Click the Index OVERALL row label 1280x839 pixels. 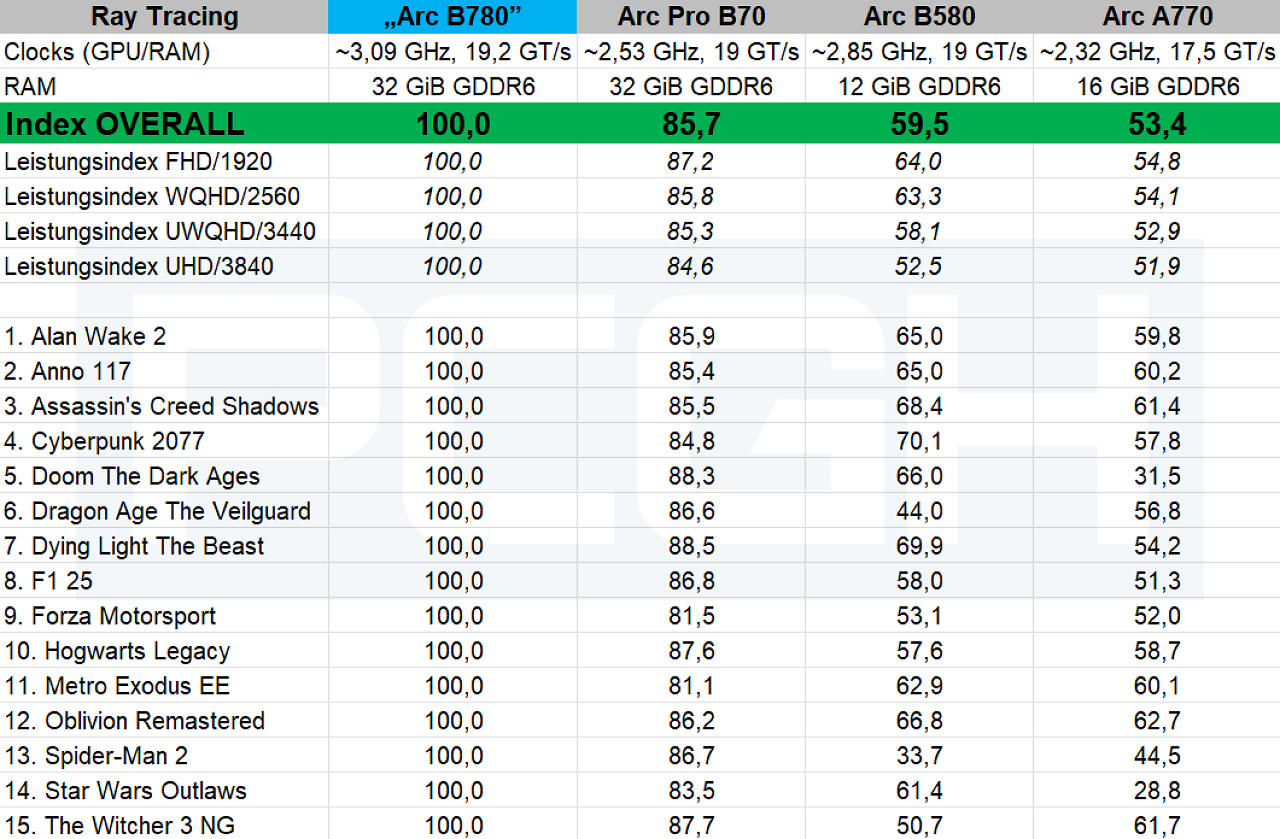pos(125,124)
